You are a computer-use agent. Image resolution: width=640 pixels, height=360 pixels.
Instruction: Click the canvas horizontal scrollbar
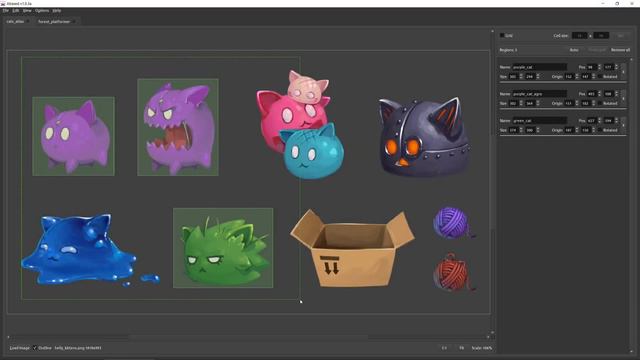click(x=248, y=337)
